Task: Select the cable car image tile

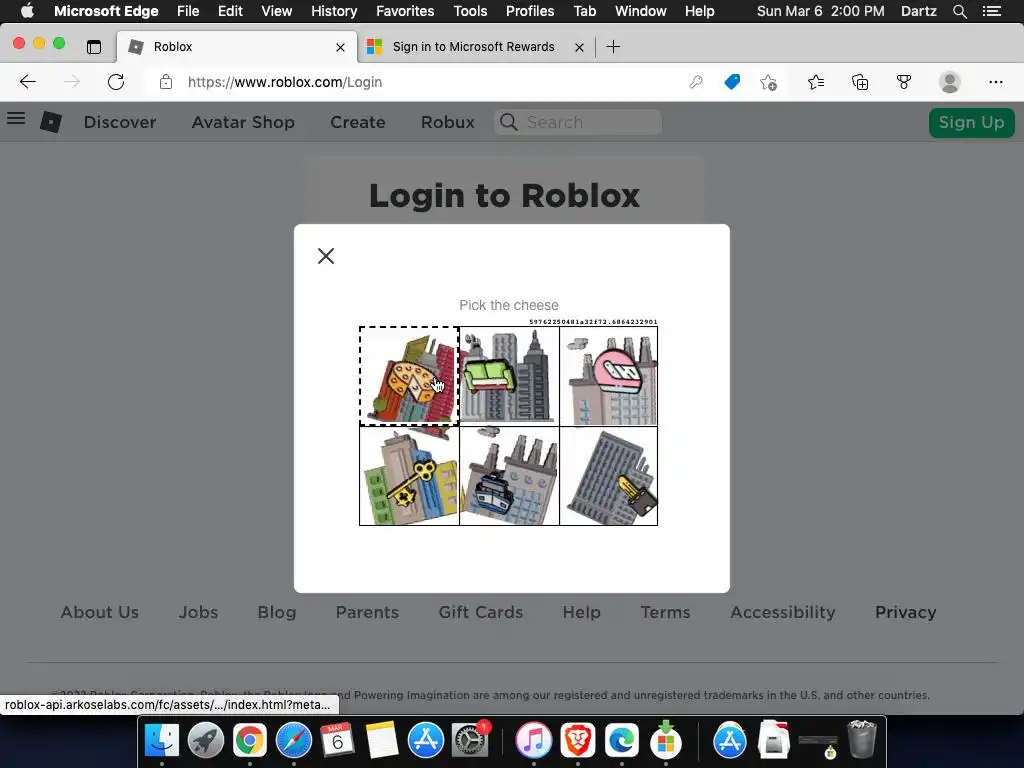Action: [x=509, y=476]
